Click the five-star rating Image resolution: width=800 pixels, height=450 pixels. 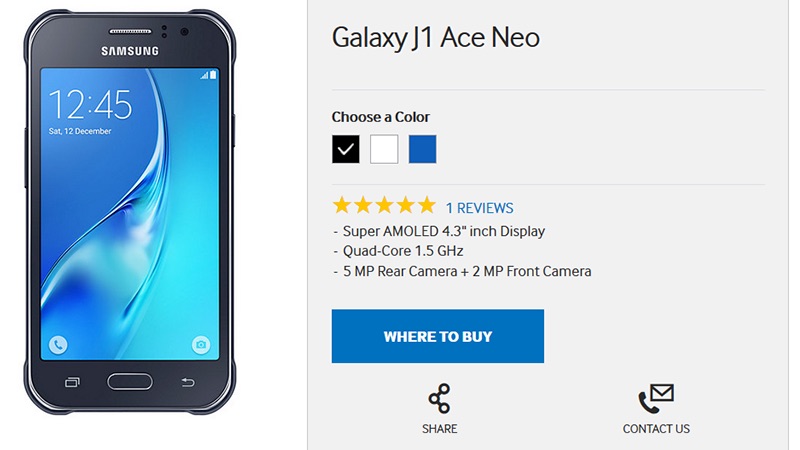point(384,206)
